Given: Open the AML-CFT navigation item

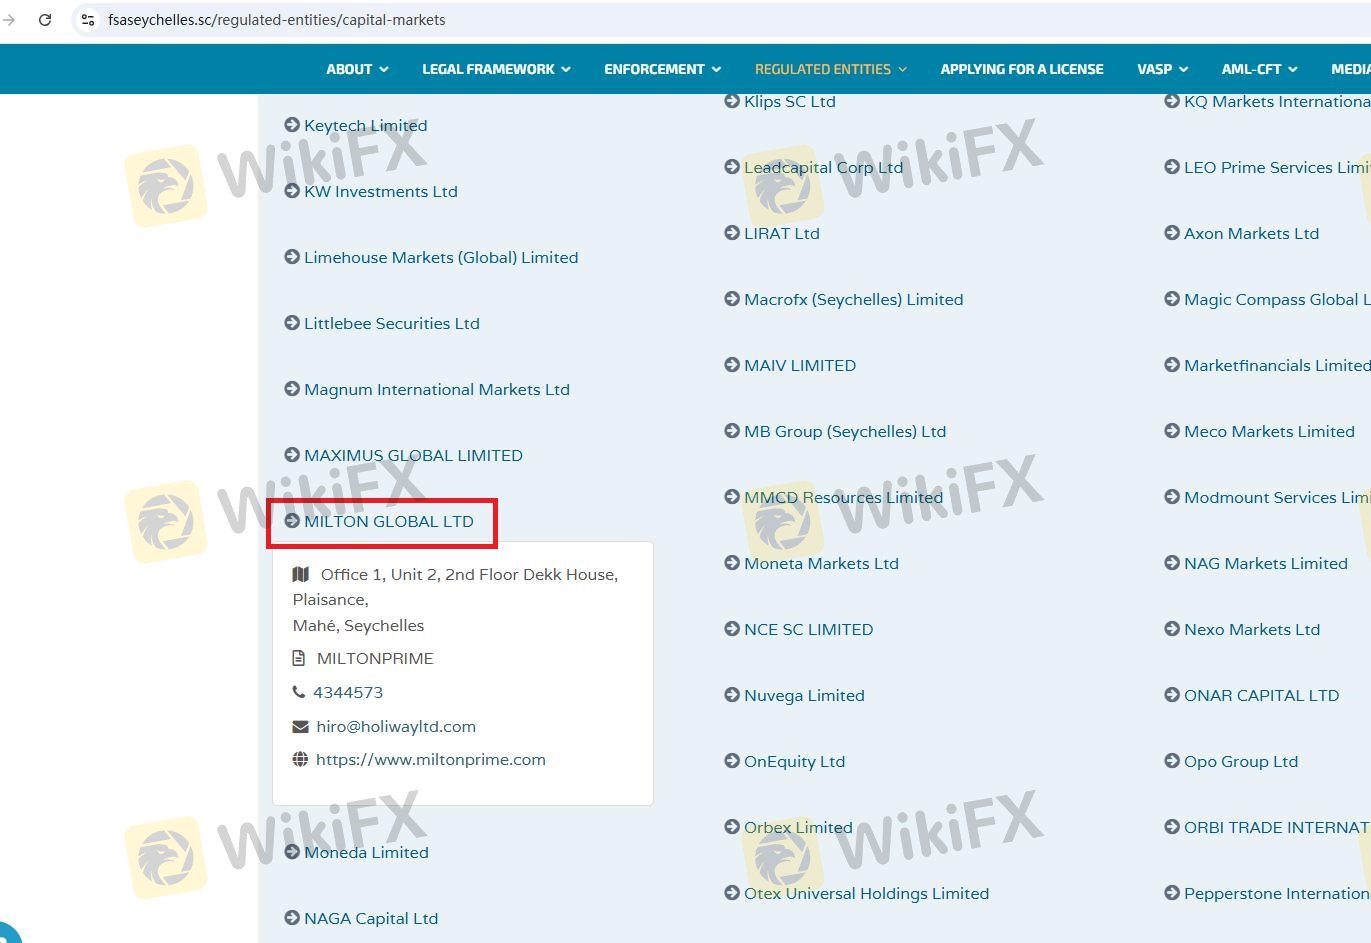Looking at the screenshot, I should pos(1251,69).
